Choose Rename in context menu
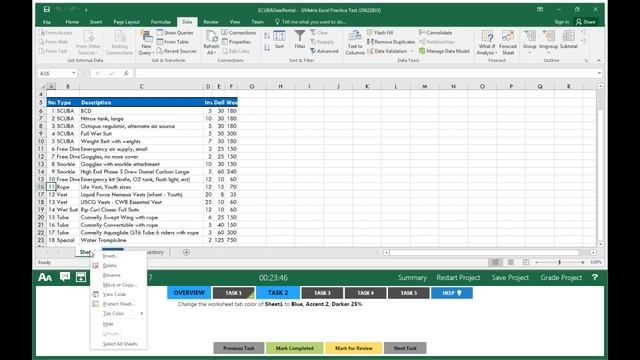Image resolution: width=640 pixels, height=360 pixels. tap(118, 275)
